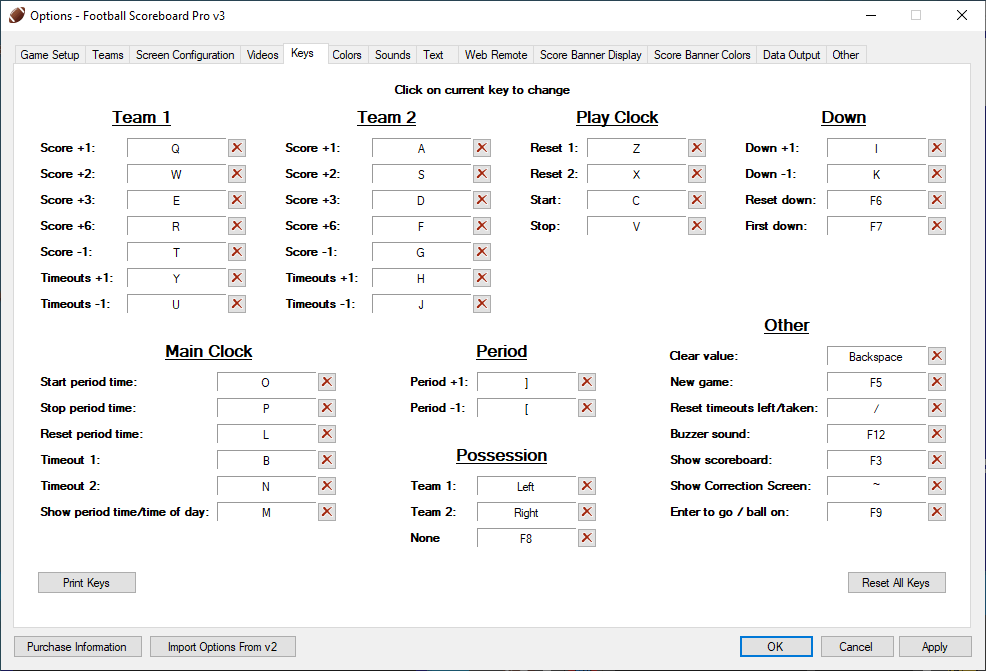Open Import Options From v2
Viewport: 986px width, 671px height.
222,647
